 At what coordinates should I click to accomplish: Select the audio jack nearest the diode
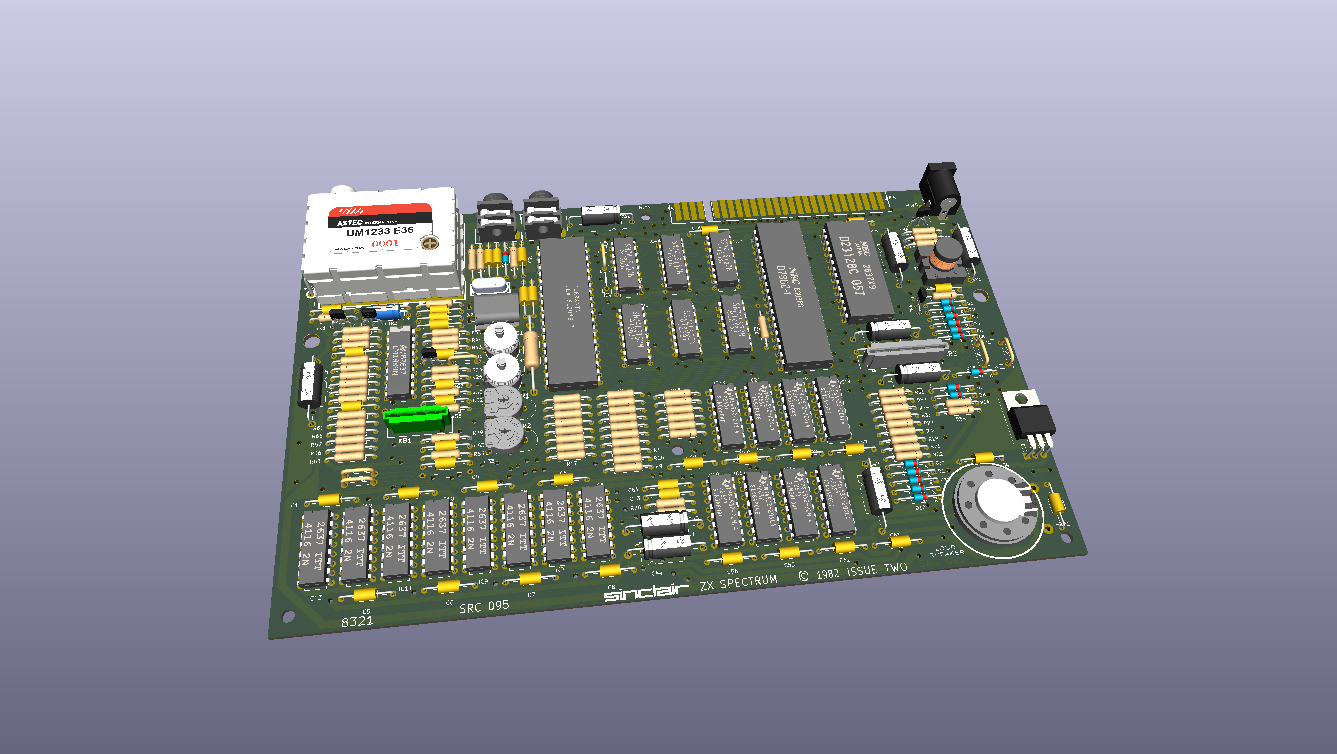click(541, 214)
